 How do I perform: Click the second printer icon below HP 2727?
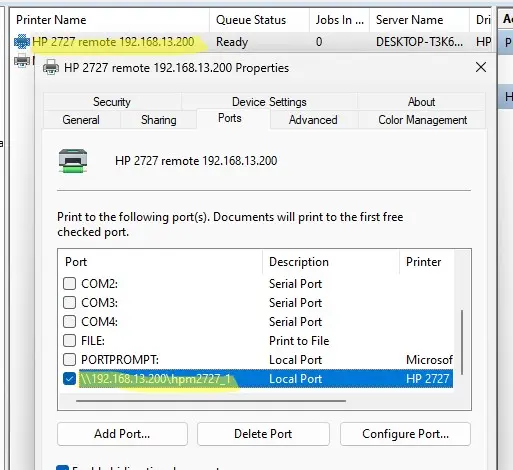point(22,61)
